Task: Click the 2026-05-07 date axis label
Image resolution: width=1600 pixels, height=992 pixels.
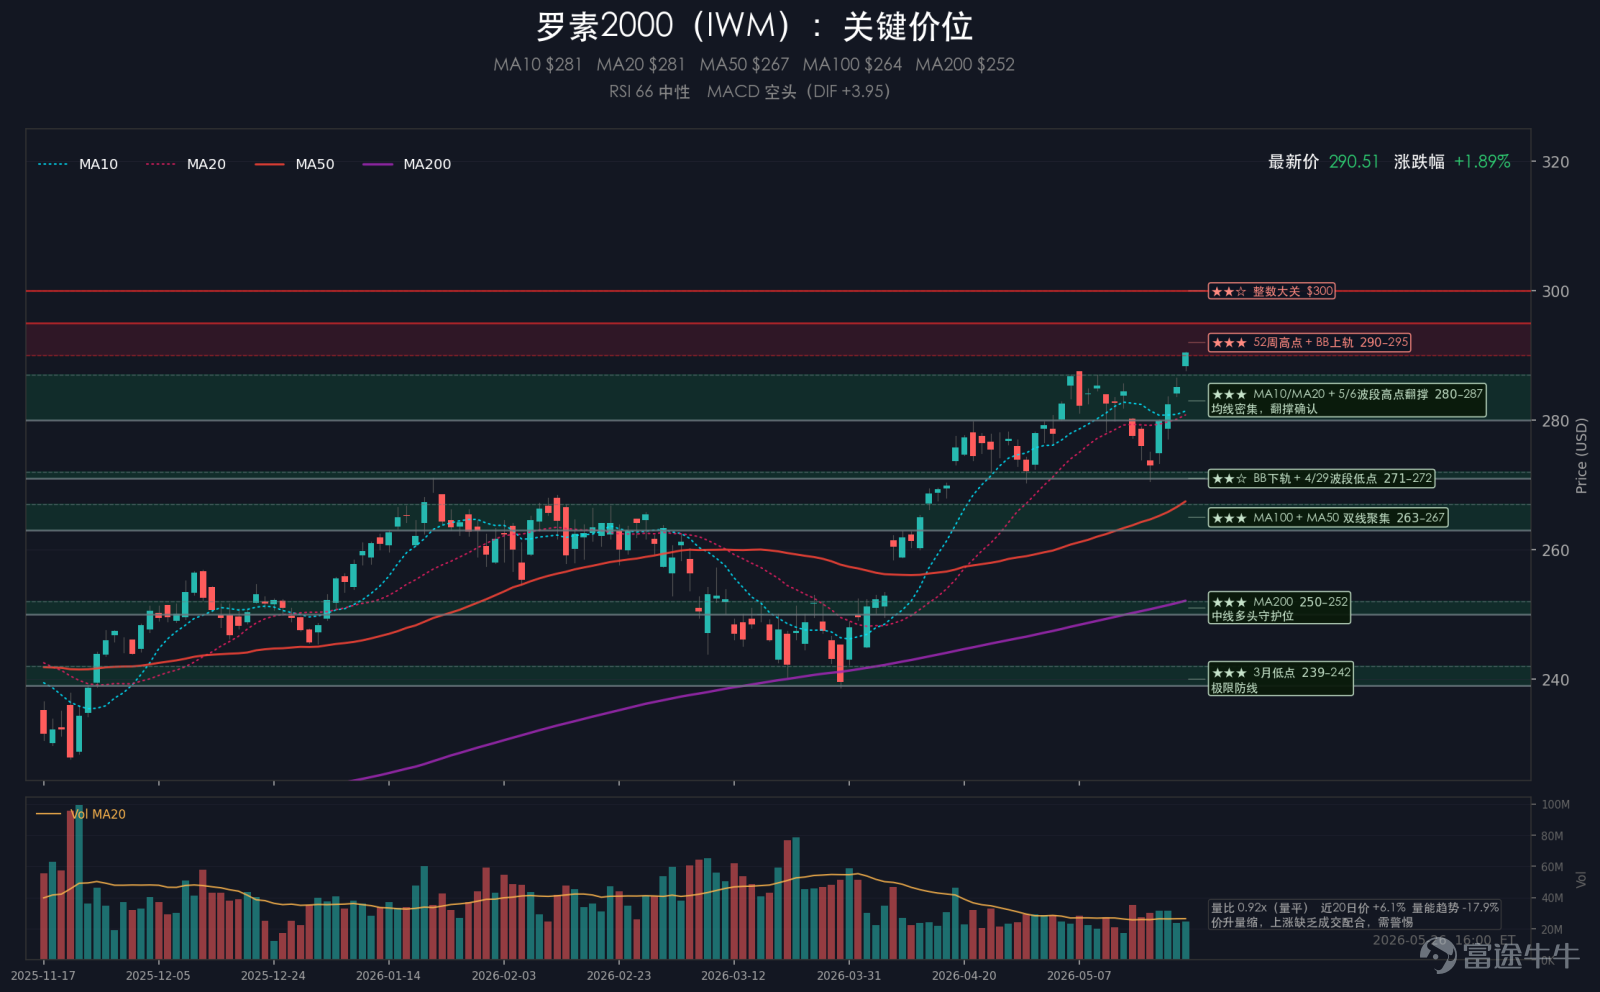Action: pyautogui.click(x=1079, y=975)
